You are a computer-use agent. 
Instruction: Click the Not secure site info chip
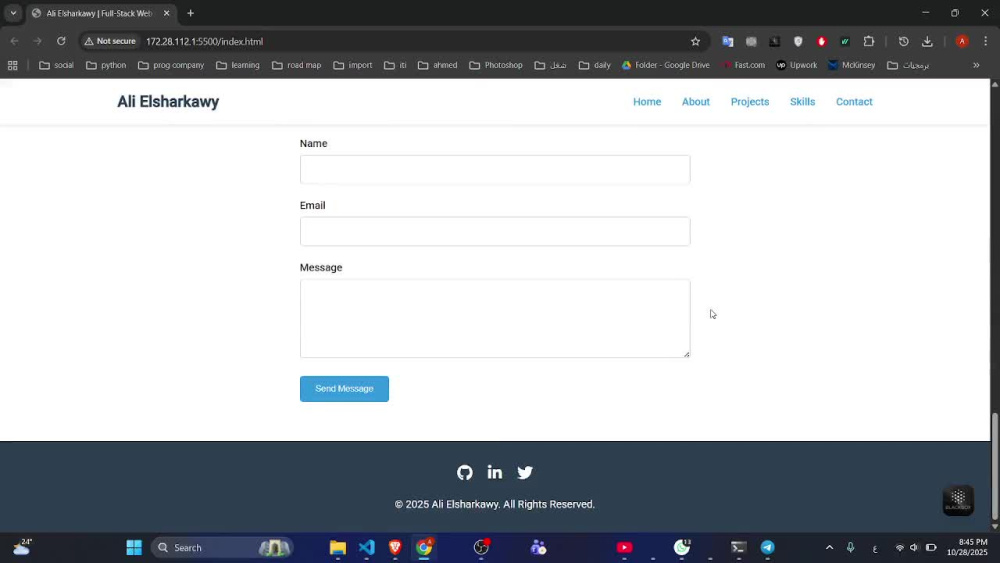[110, 41]
